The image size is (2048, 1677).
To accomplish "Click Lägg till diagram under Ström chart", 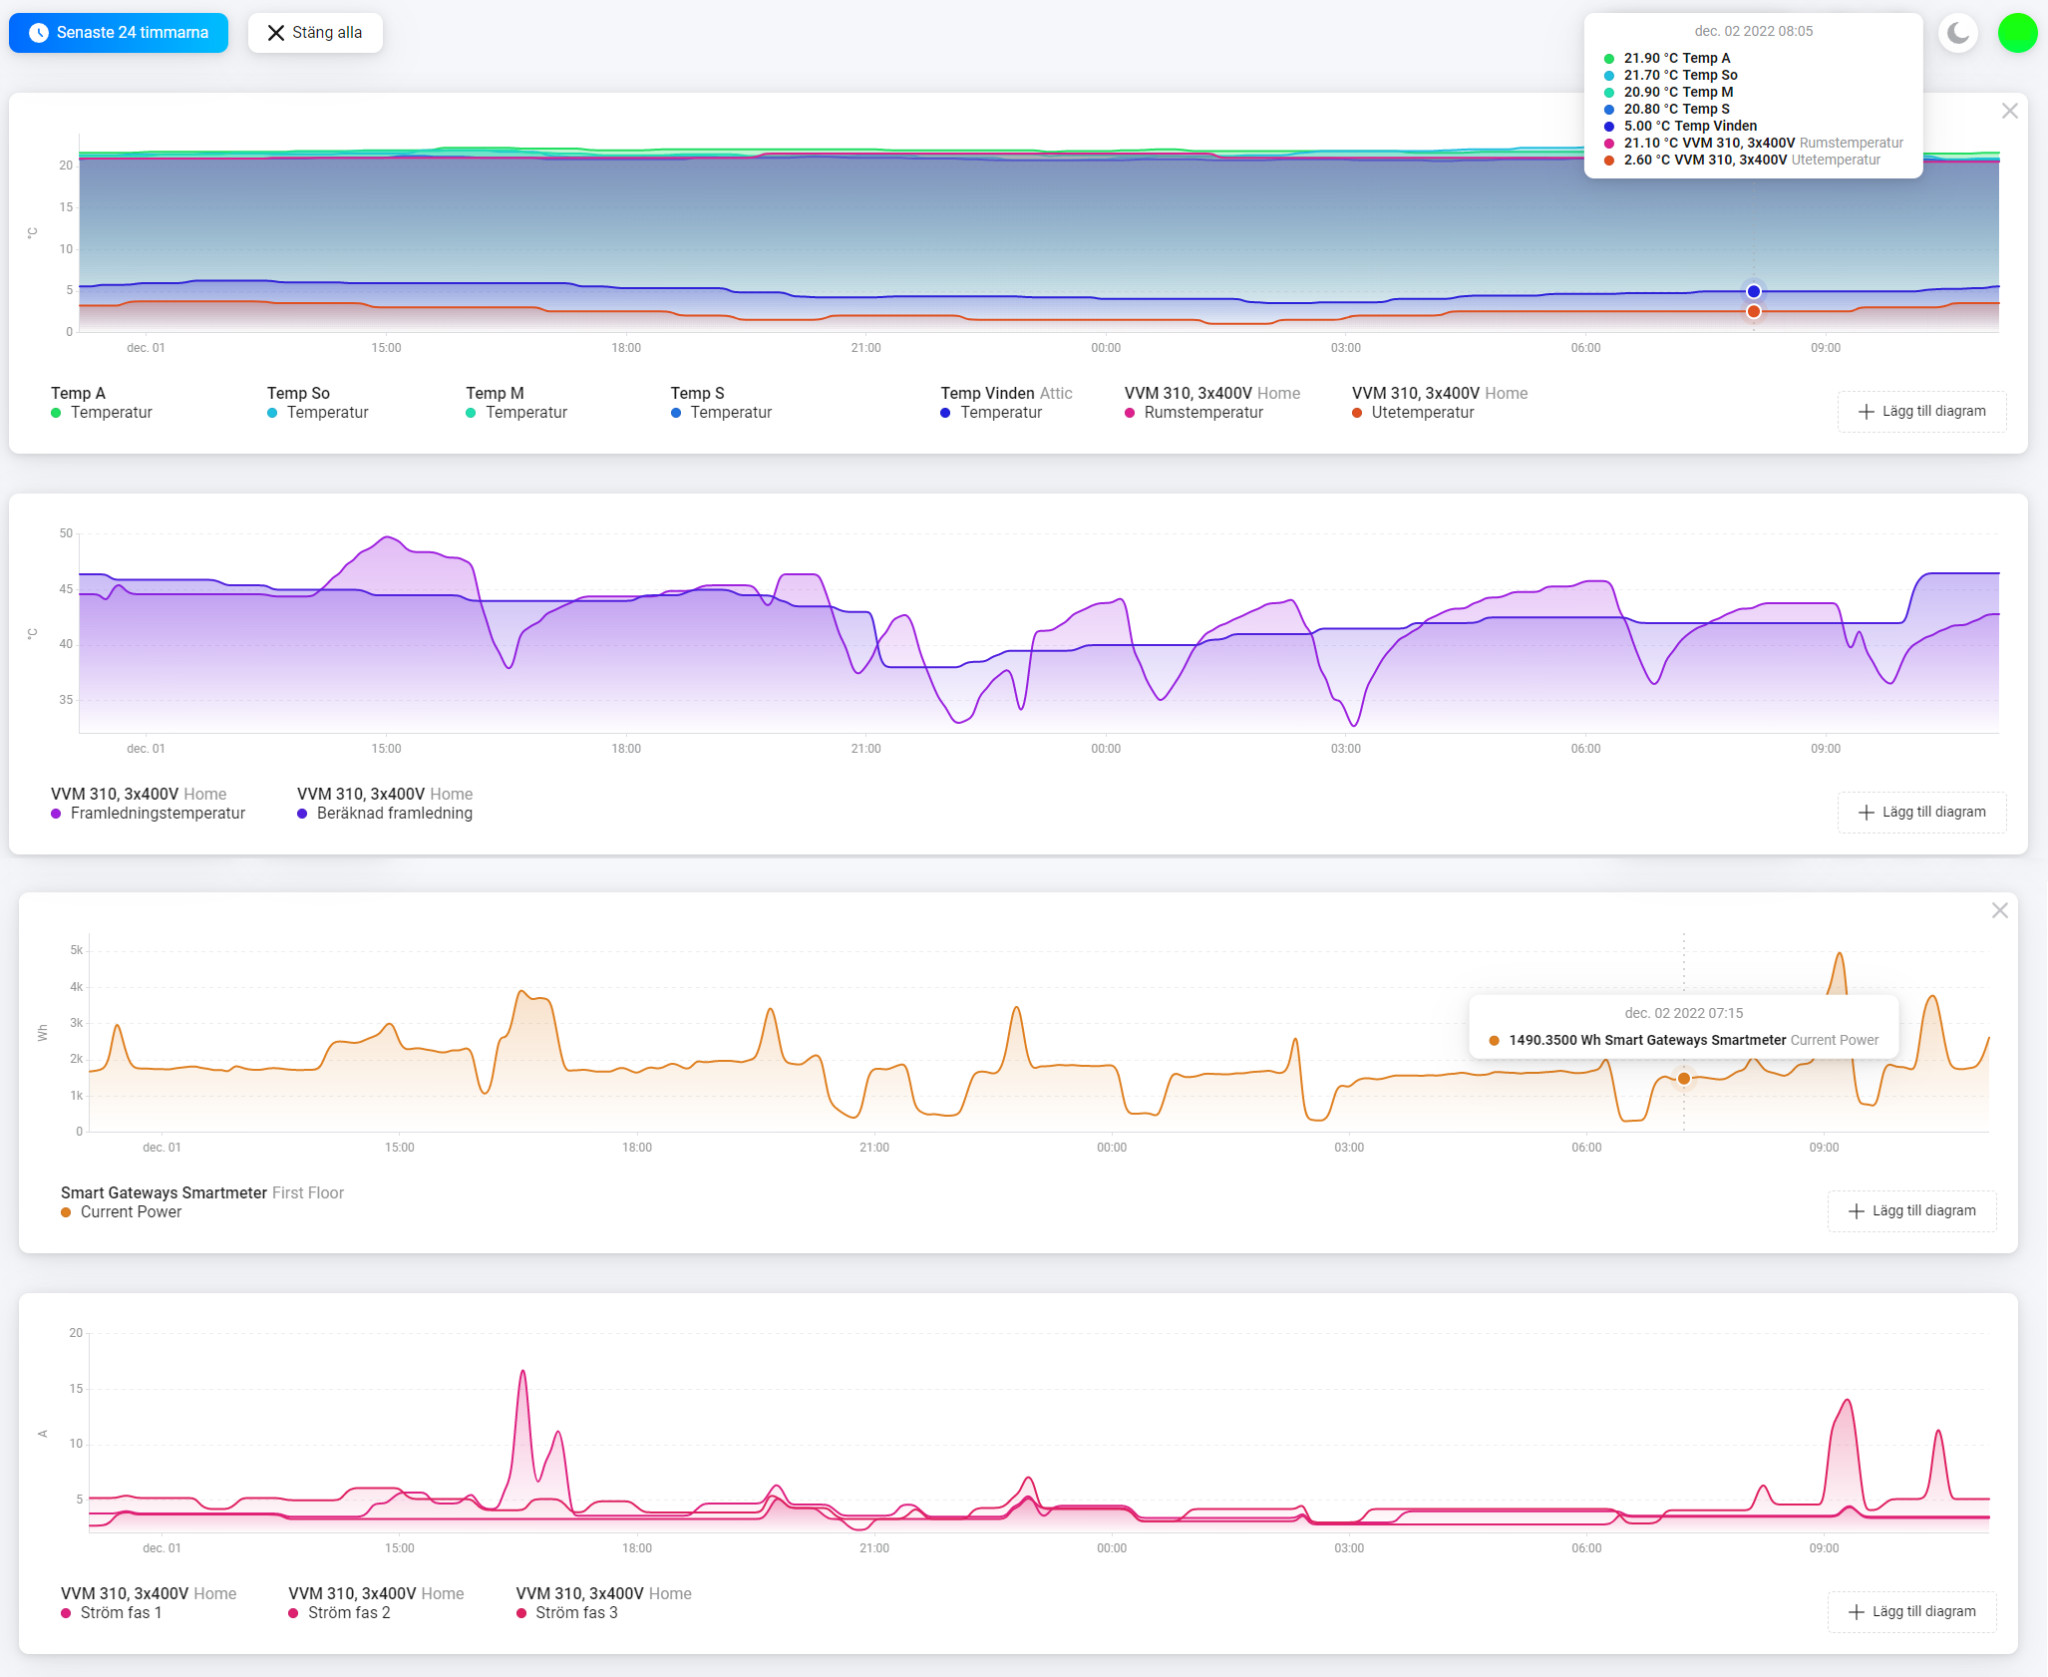I will [1911, 1611].
